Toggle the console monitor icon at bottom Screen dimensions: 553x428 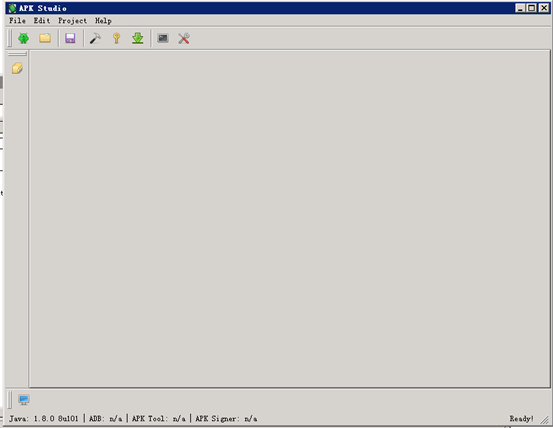tap(24, 399)
